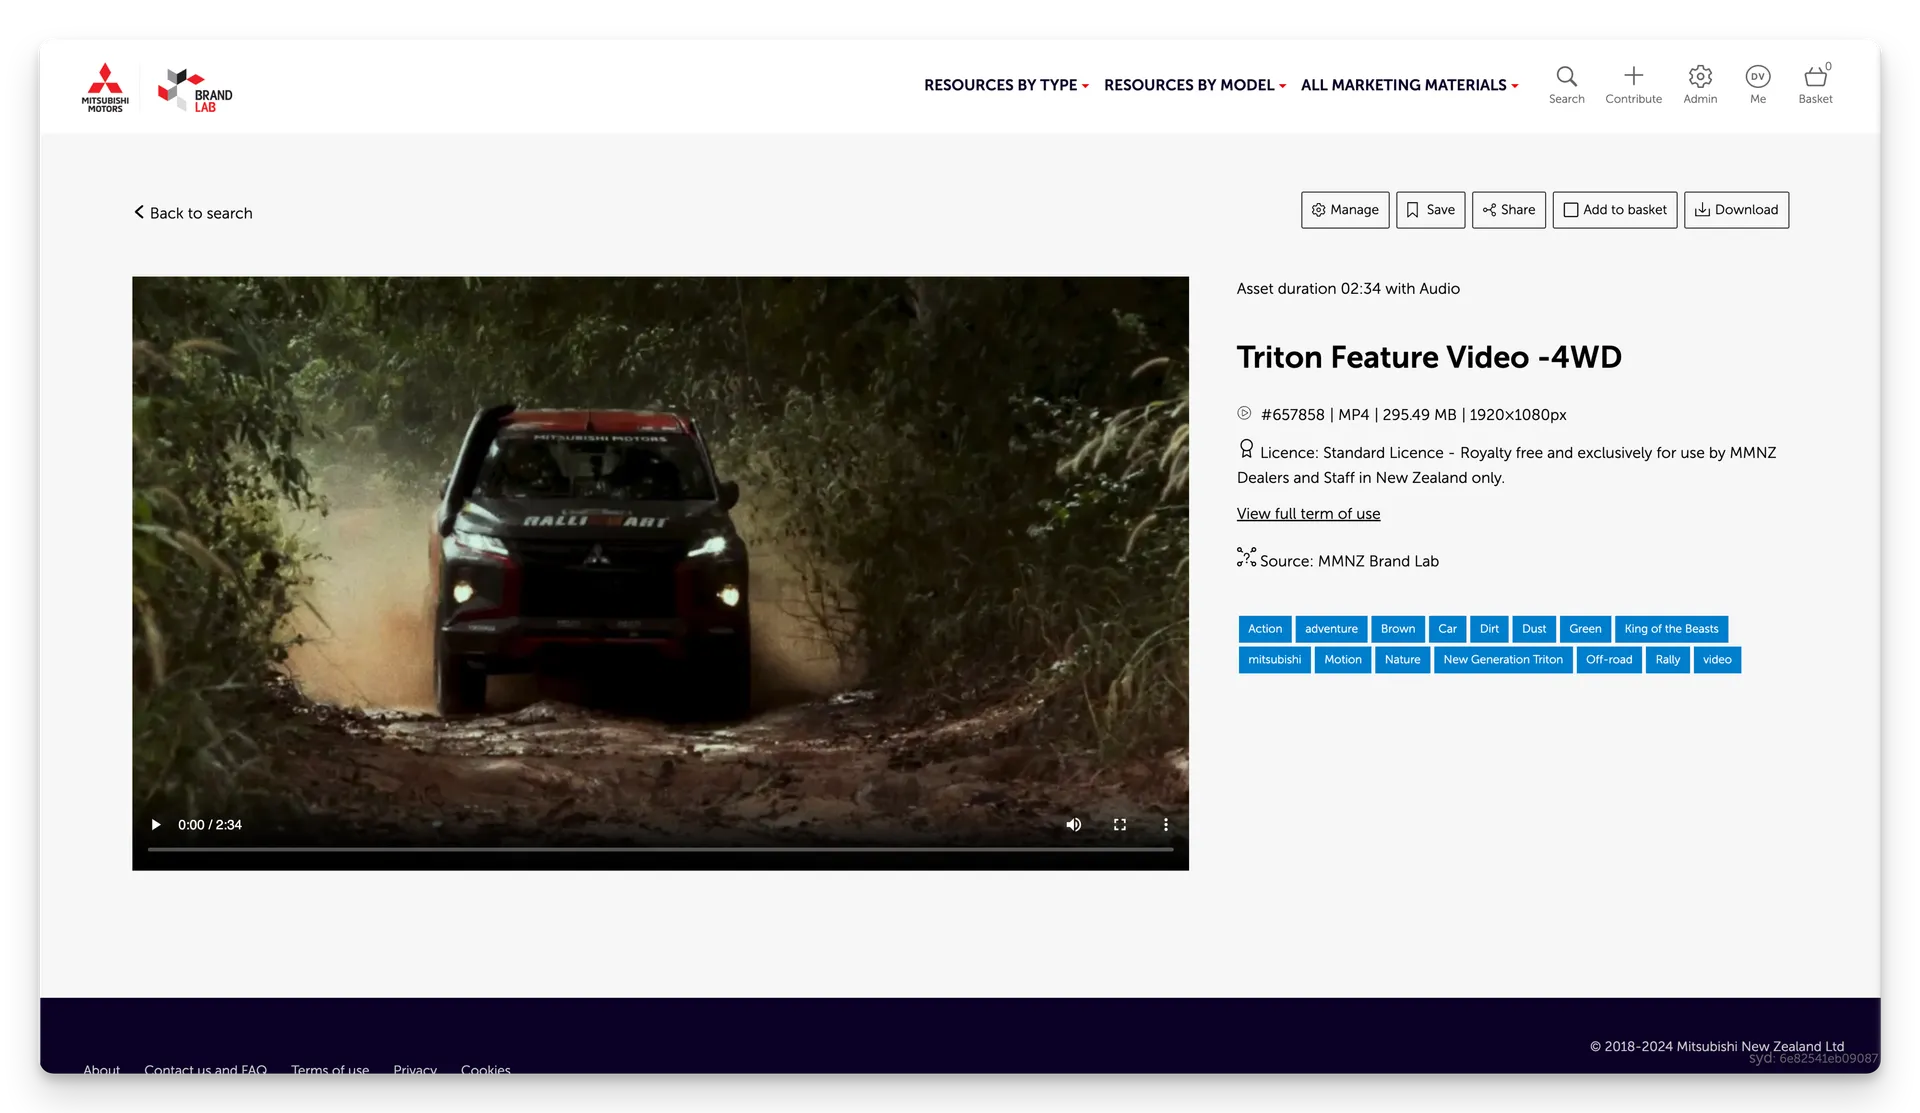1920x1113 pixels.
Task: Mute the video audio
Action: [1073, 824]
